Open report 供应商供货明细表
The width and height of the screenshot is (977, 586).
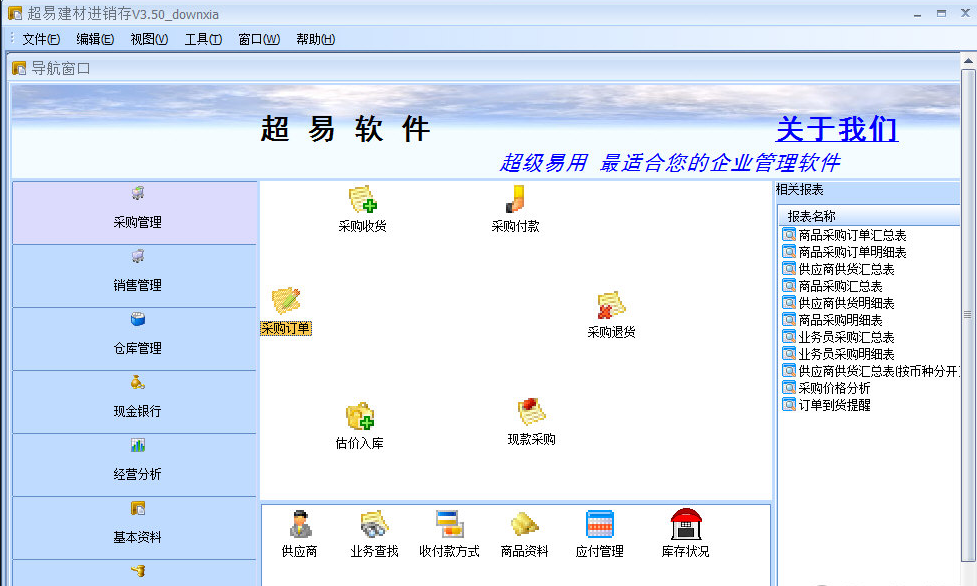(x=838, y=303)
